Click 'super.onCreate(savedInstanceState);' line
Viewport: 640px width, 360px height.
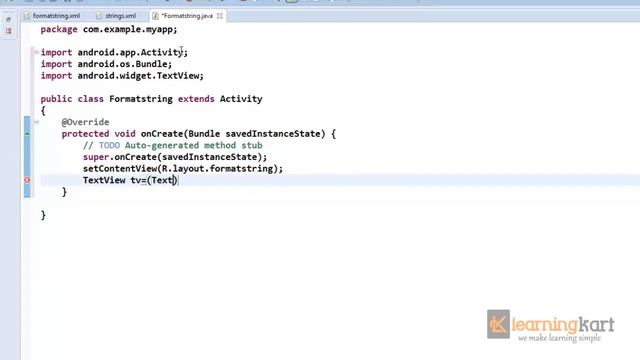pyautogui.click(x=175, y=157)
